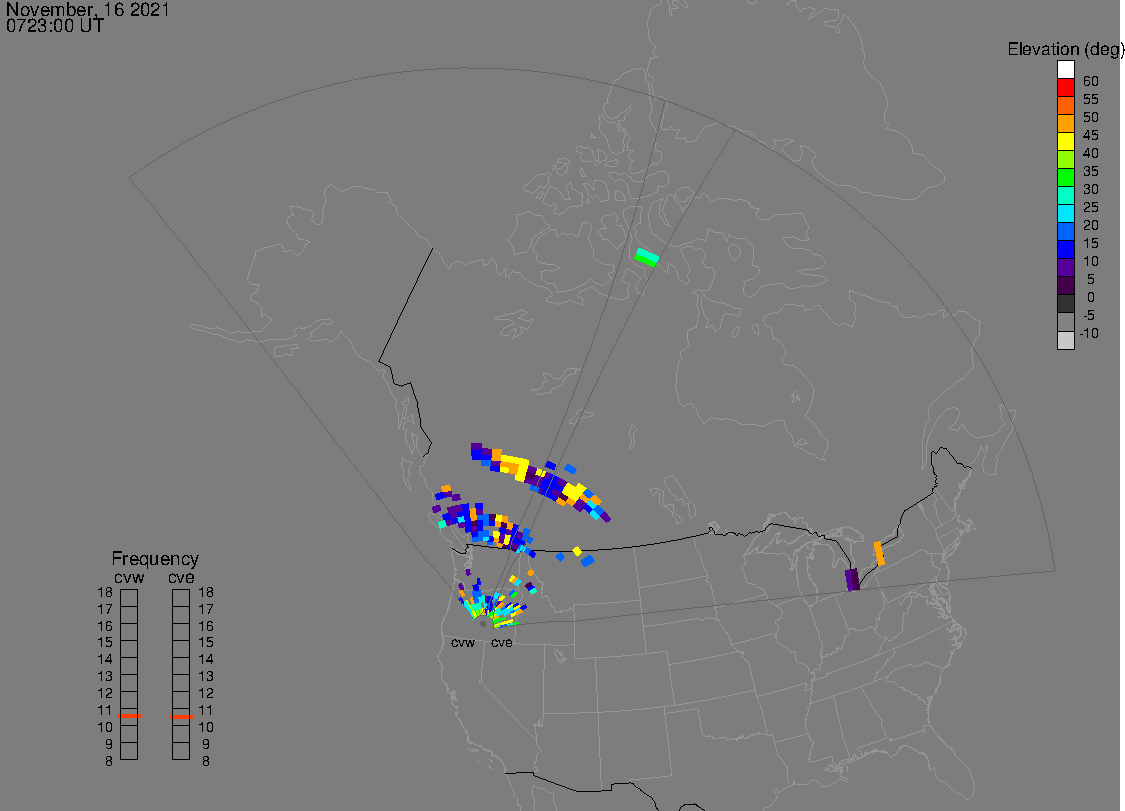
Task: Click '8' on the cve frequency scale
Action: click(206, 761)
